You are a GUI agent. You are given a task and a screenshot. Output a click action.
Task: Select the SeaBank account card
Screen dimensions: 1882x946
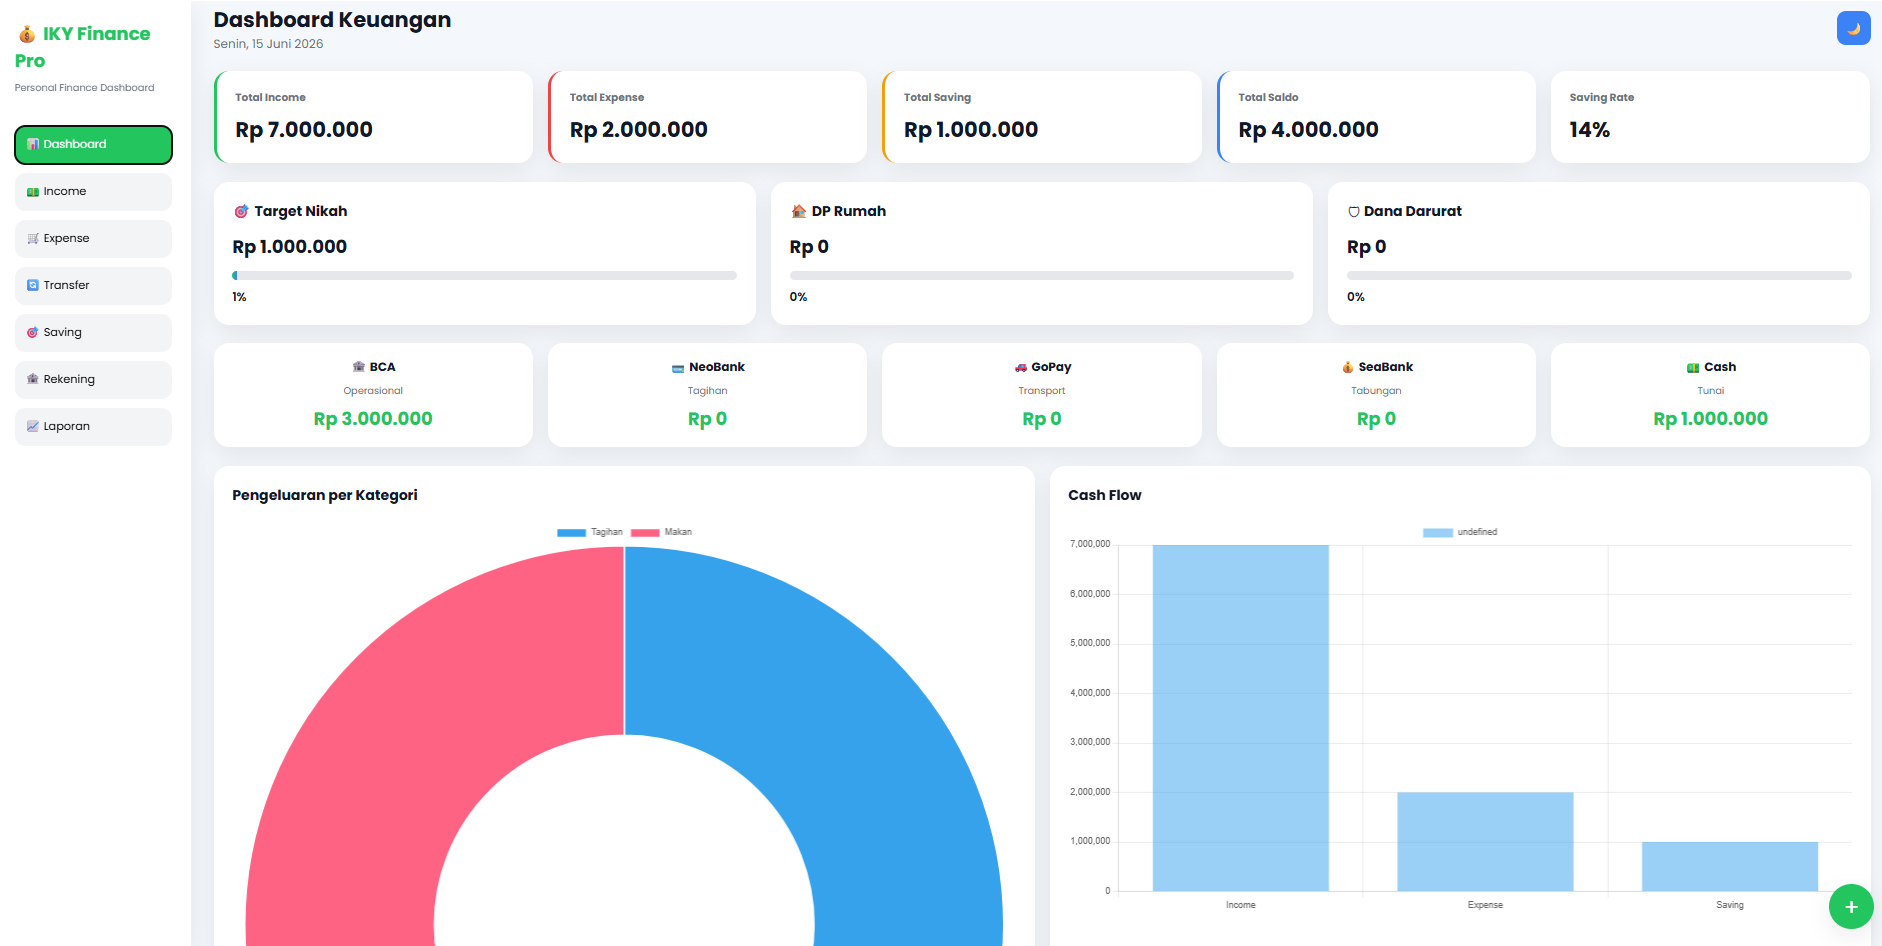coord(1376,395)
